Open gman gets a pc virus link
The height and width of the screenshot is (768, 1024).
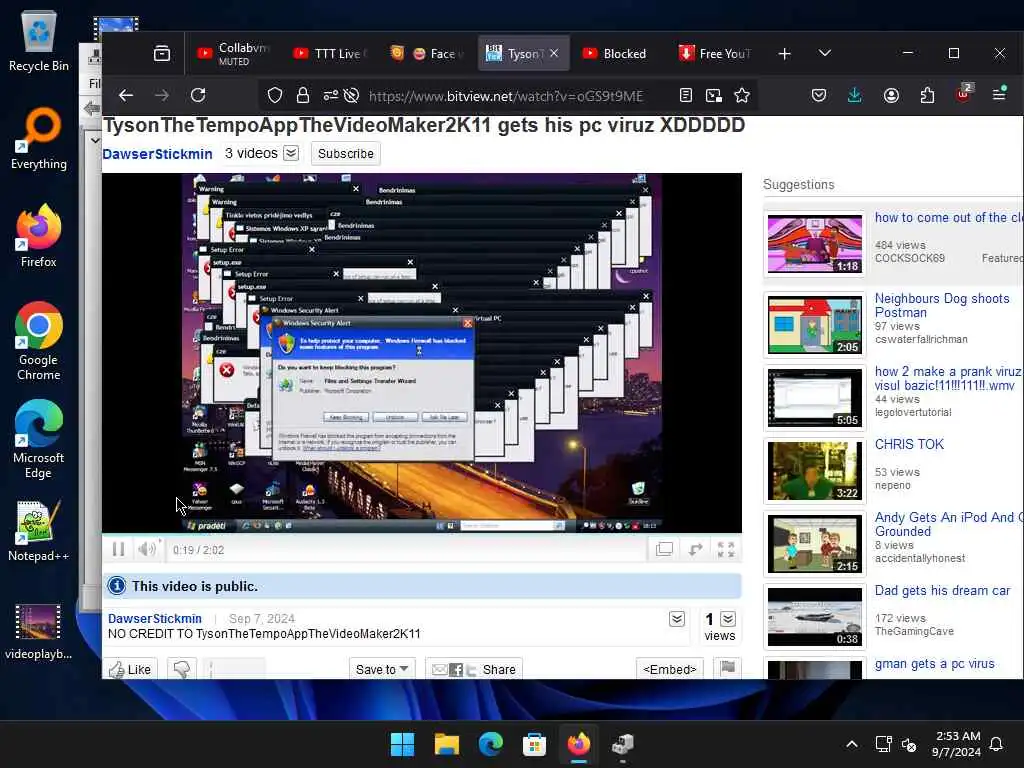[935, 664]
